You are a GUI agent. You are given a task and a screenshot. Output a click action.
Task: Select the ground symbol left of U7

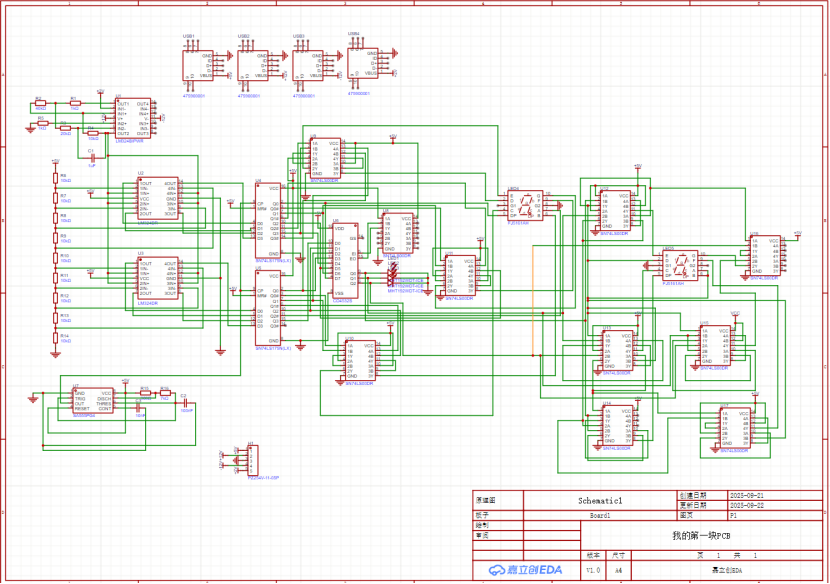33,399
